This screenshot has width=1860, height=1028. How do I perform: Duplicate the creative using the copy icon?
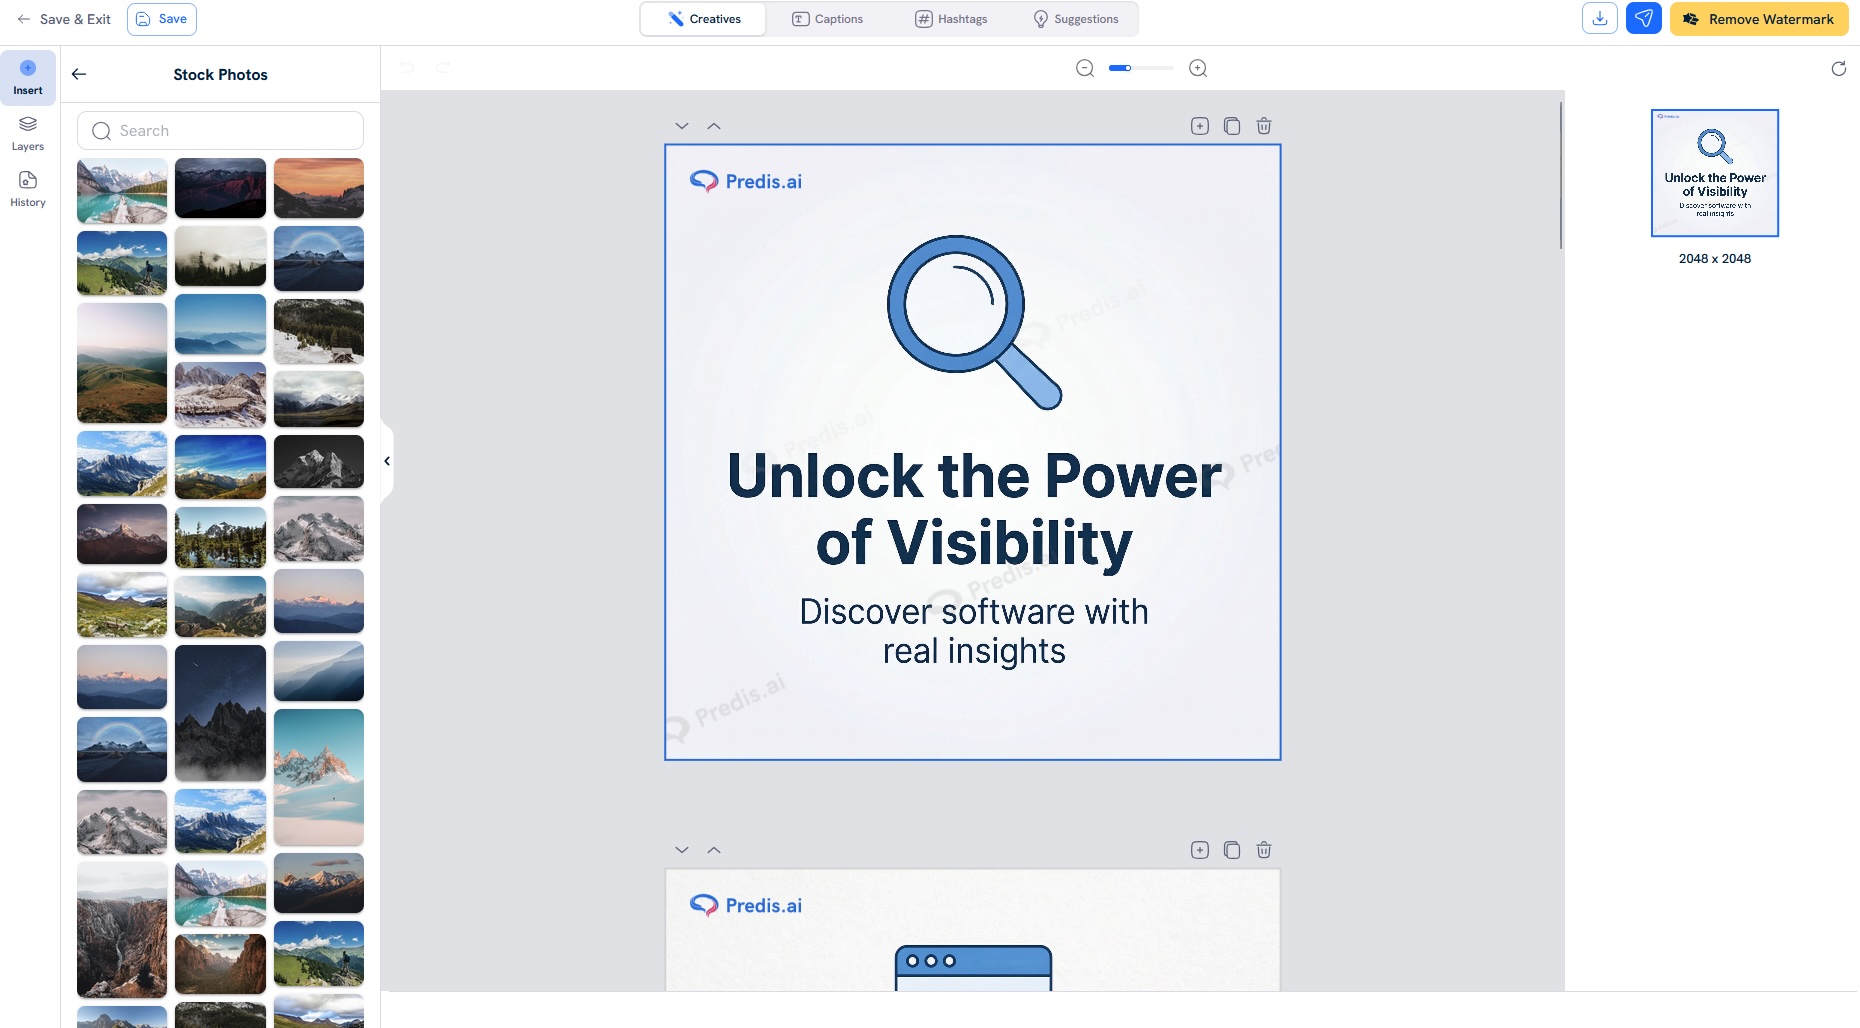tap(1232, 125)
